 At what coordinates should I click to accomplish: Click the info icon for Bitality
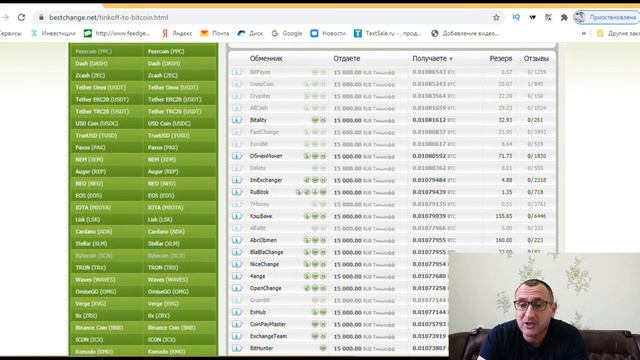[x=237, y=120]
